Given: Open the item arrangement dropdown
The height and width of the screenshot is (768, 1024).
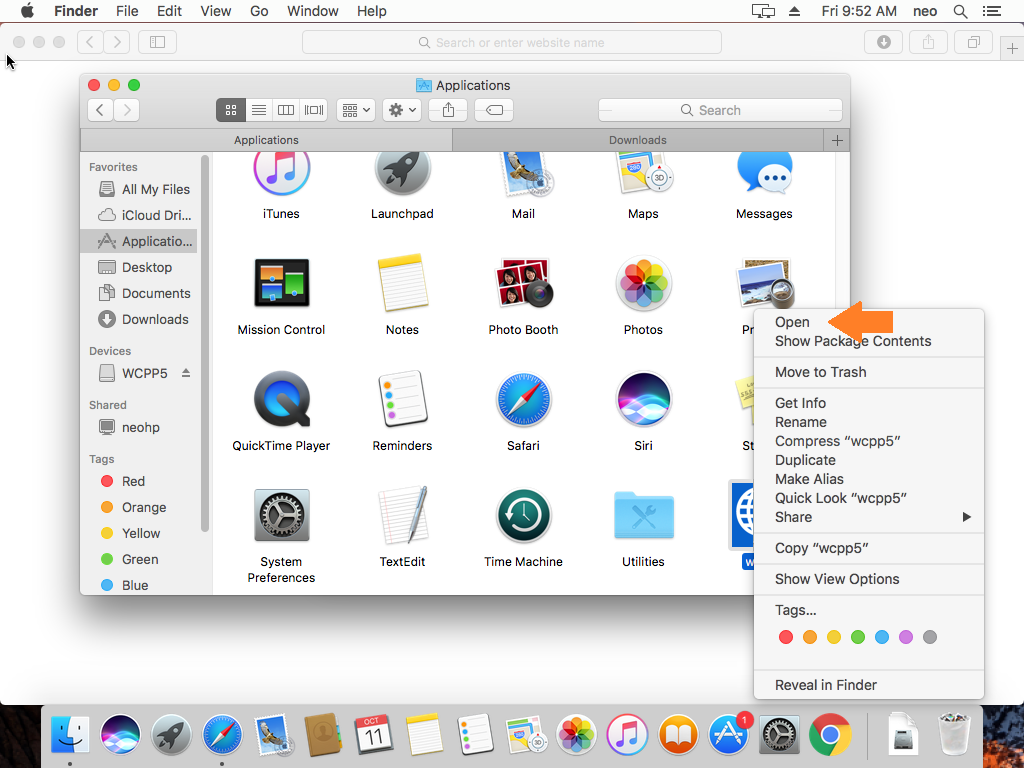Looking at the screenshot, I should (356, 110).
